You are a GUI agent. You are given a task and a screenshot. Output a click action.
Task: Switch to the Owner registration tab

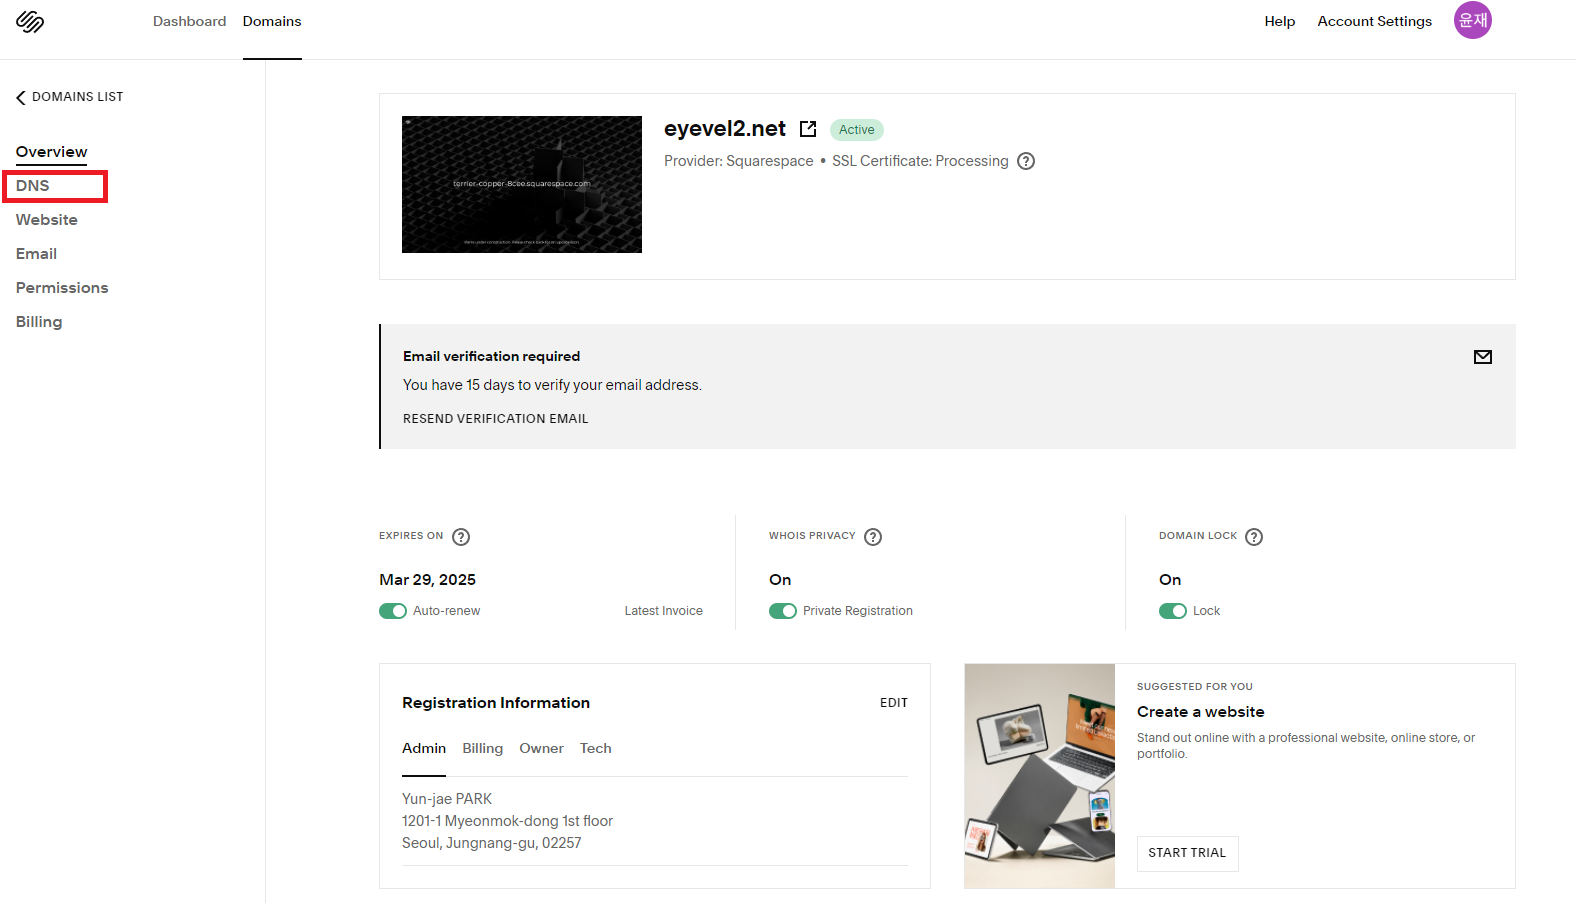[542, 748]
